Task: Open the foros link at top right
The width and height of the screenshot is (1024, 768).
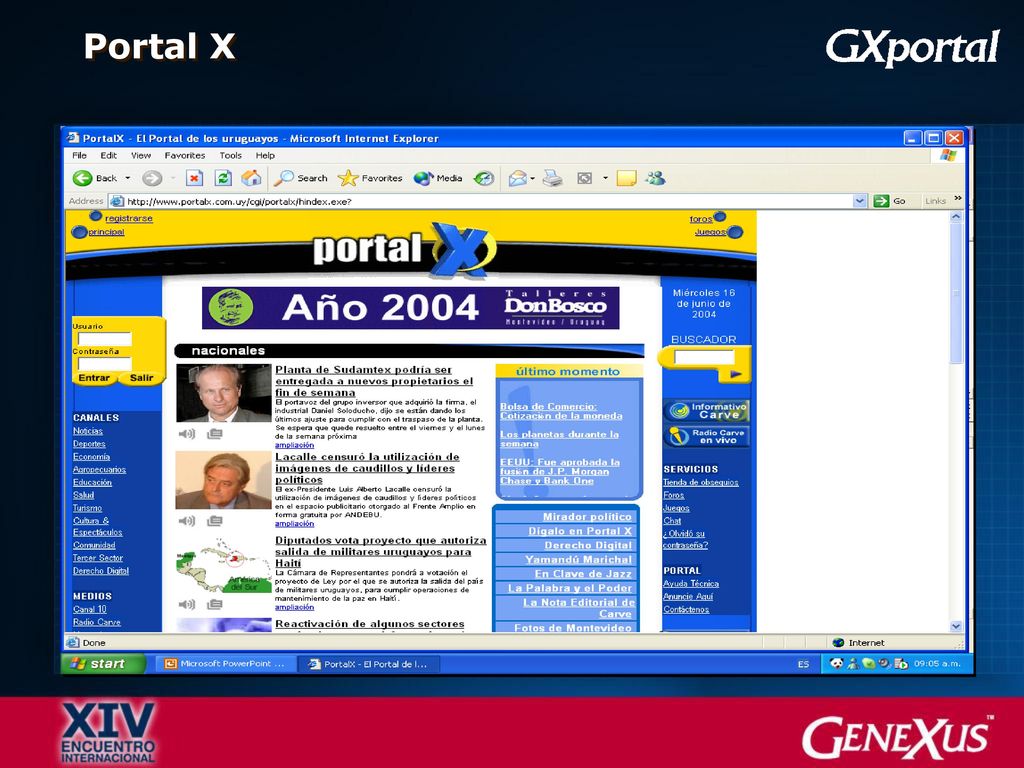Action: click(x=701, y=219)
